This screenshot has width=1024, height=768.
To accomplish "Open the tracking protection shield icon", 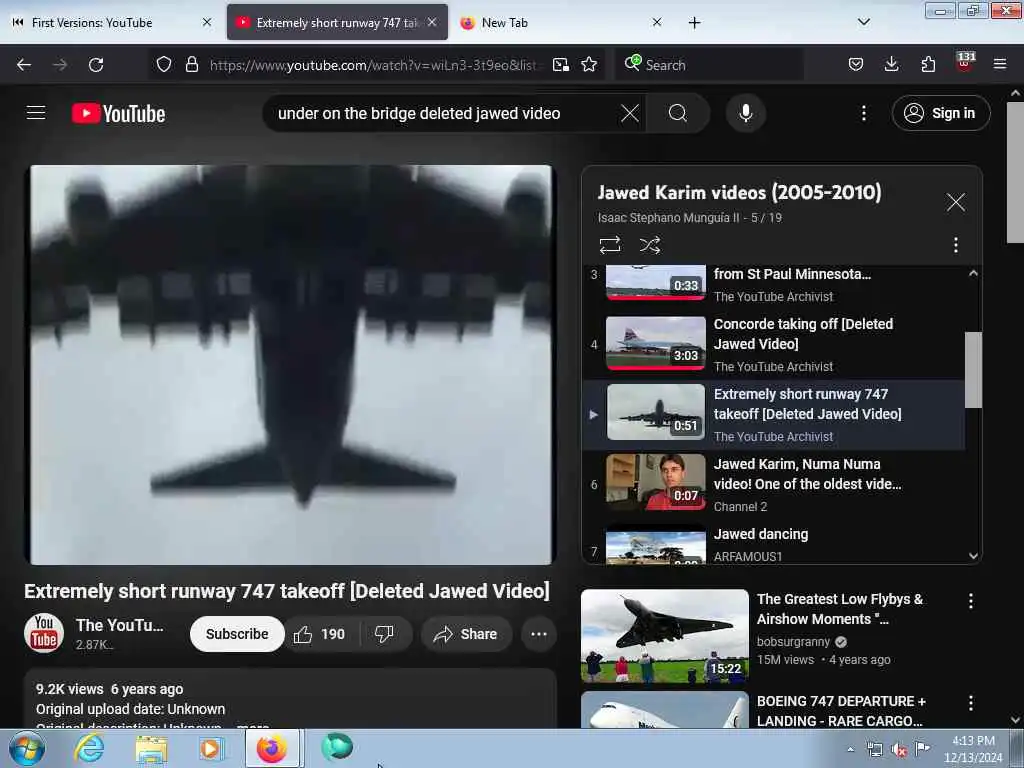I will (x=164, y=65).
